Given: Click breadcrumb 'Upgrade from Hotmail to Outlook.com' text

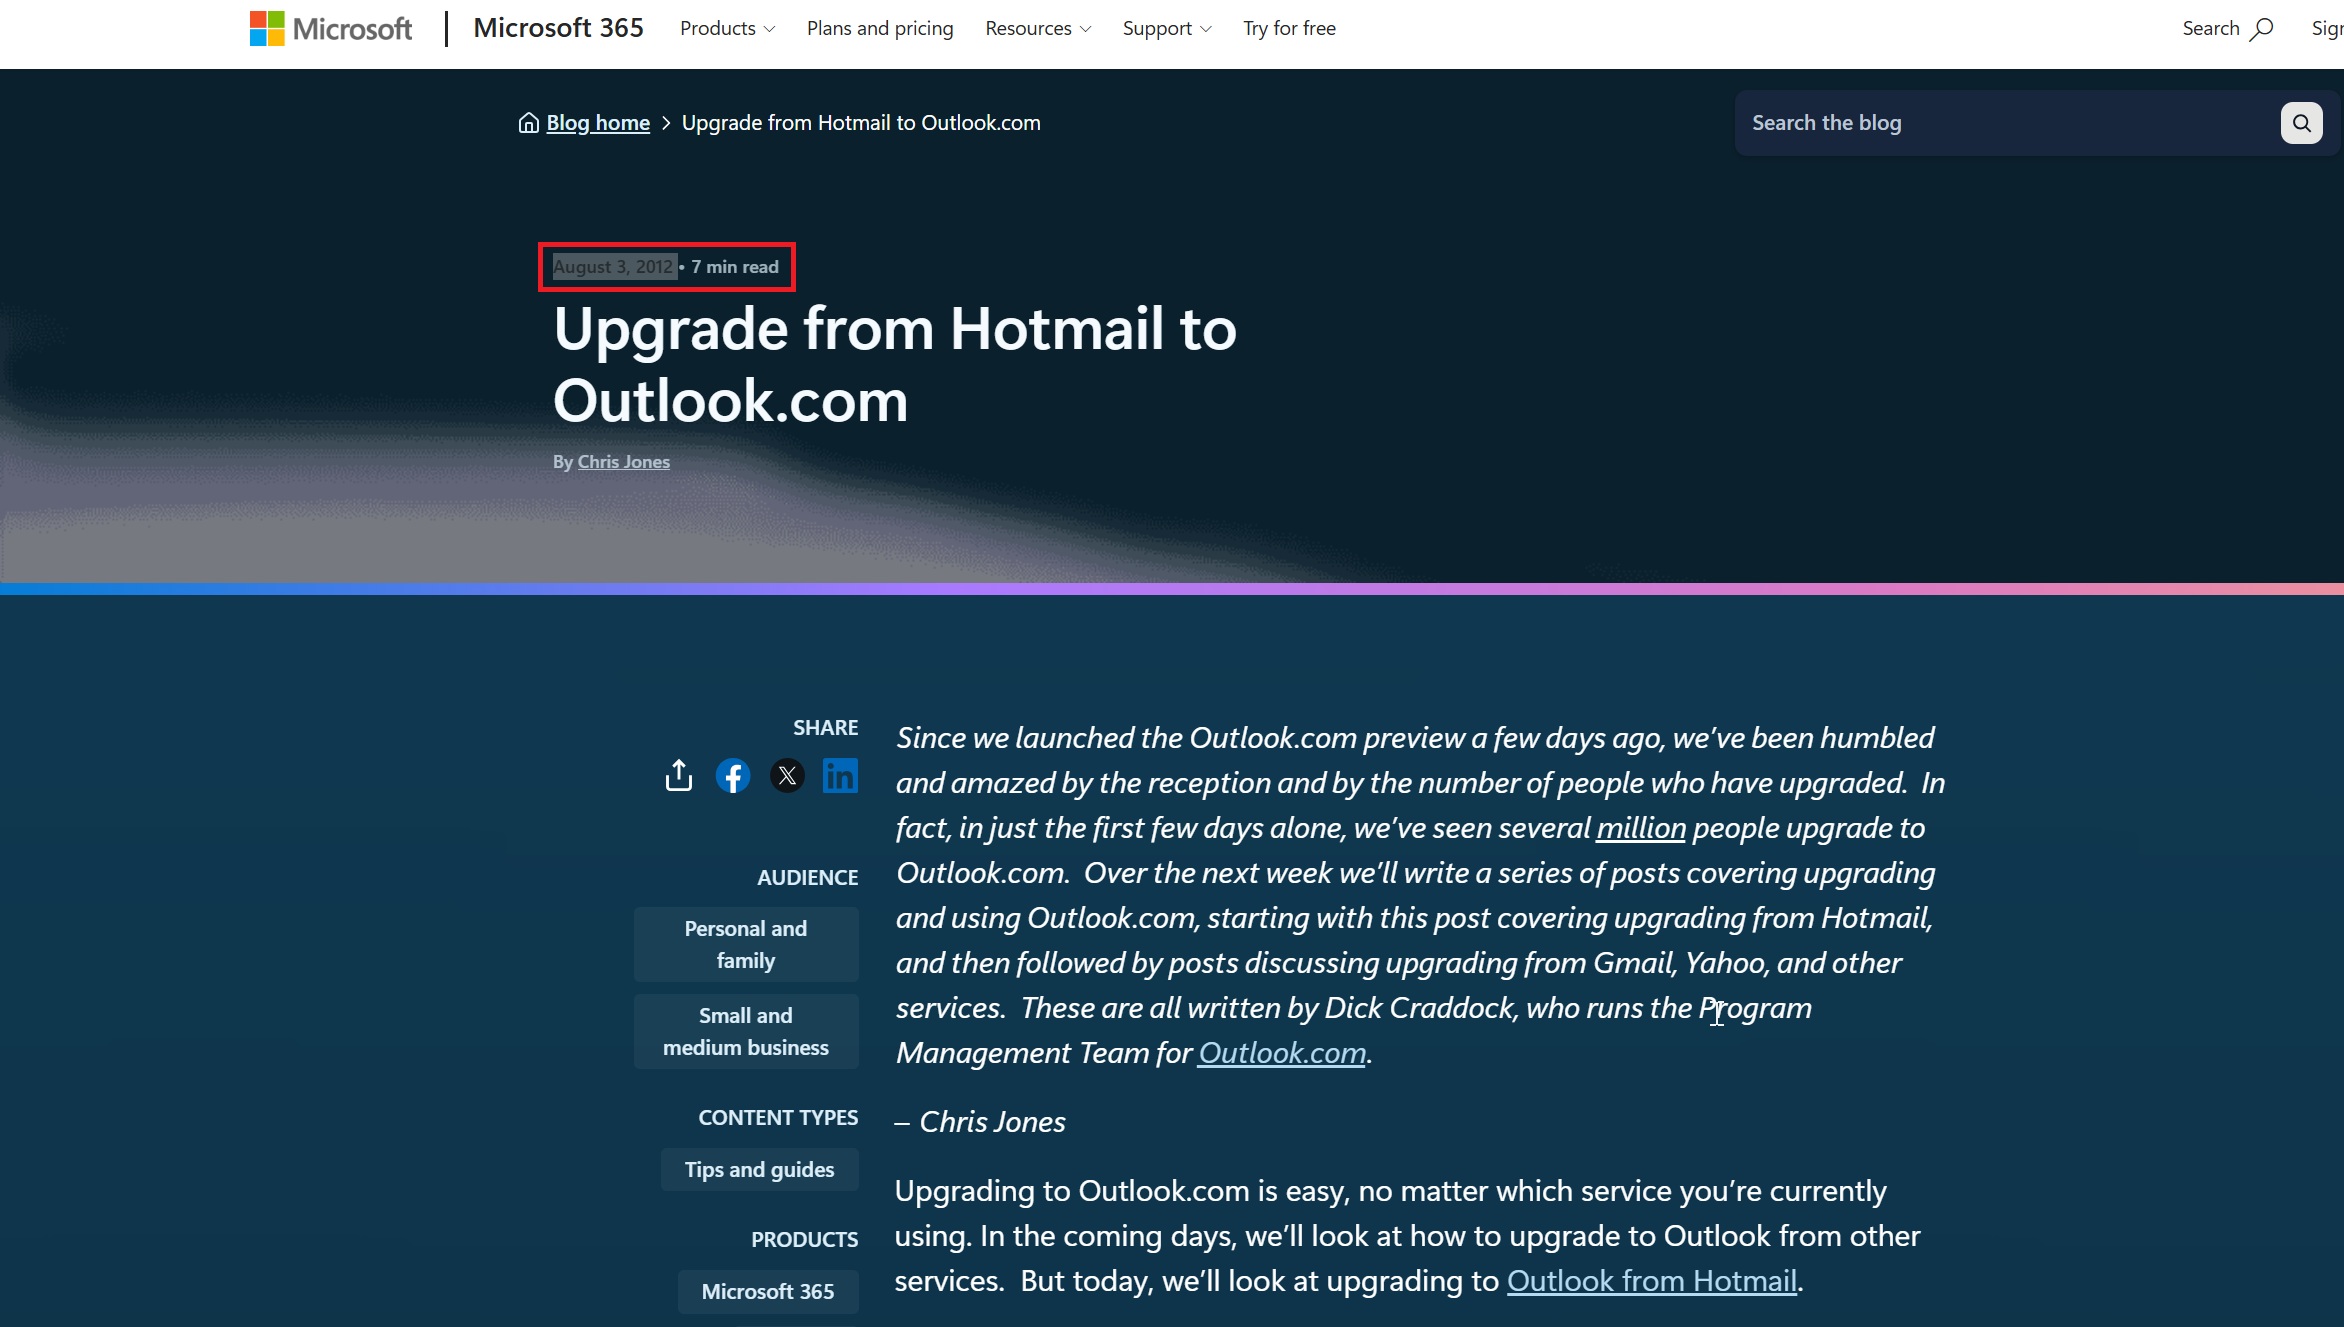Looking at the screenshot, I should tap(861, 123).
